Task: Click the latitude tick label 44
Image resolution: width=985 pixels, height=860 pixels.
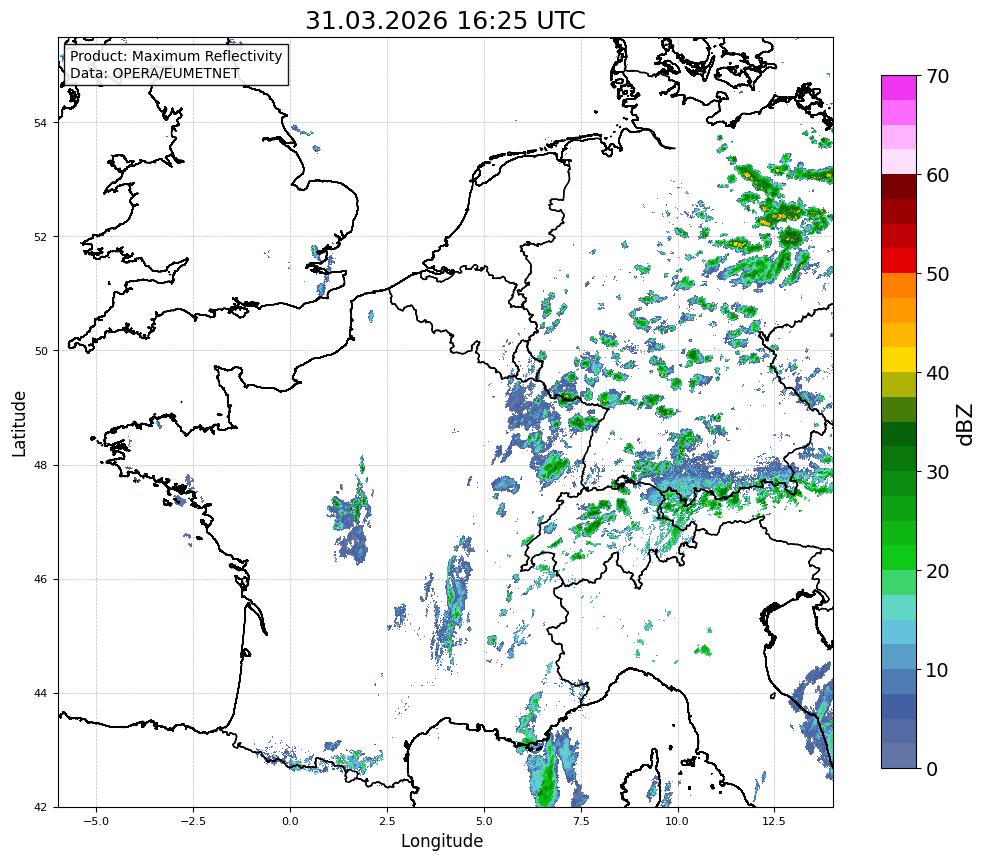Action: 40,694
